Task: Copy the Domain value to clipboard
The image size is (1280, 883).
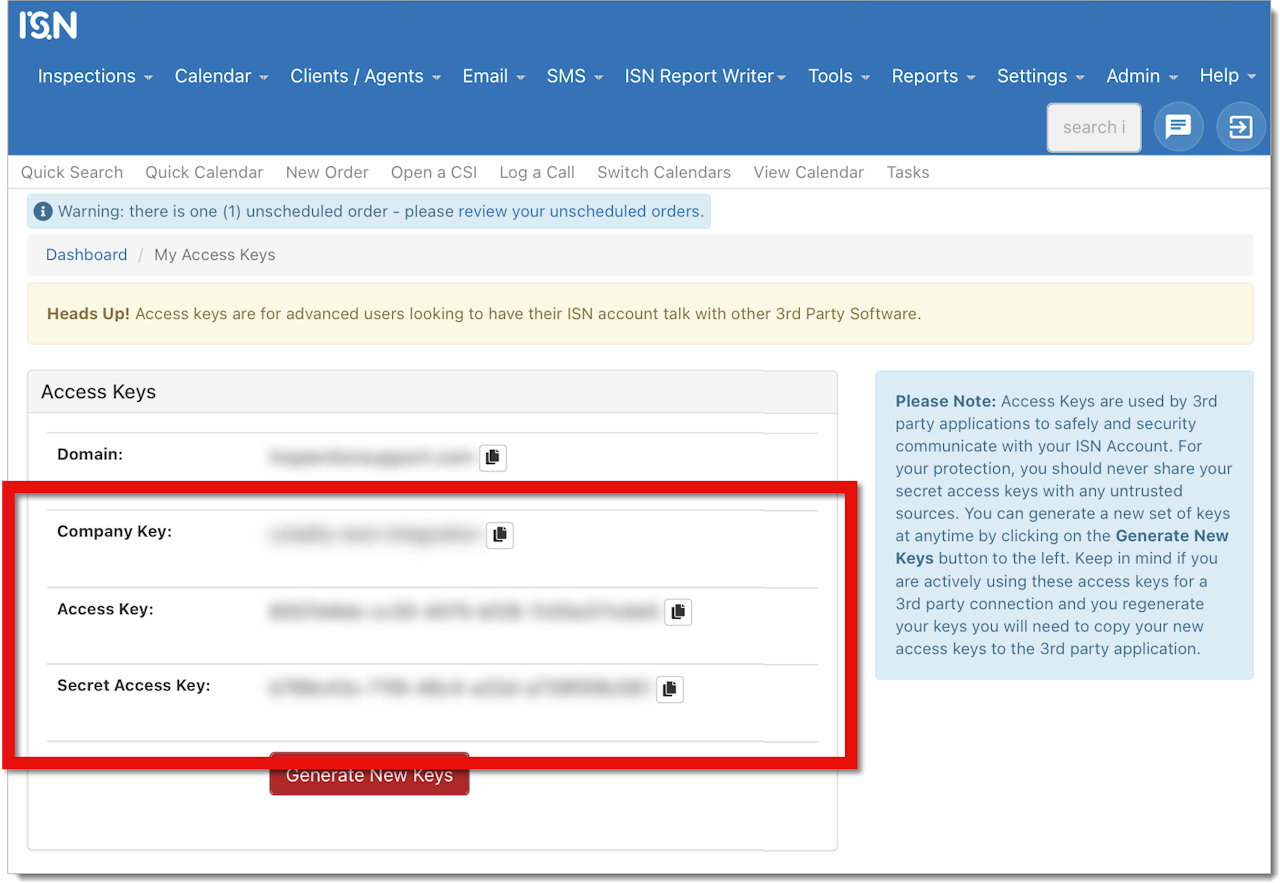Action: [492, 457]
